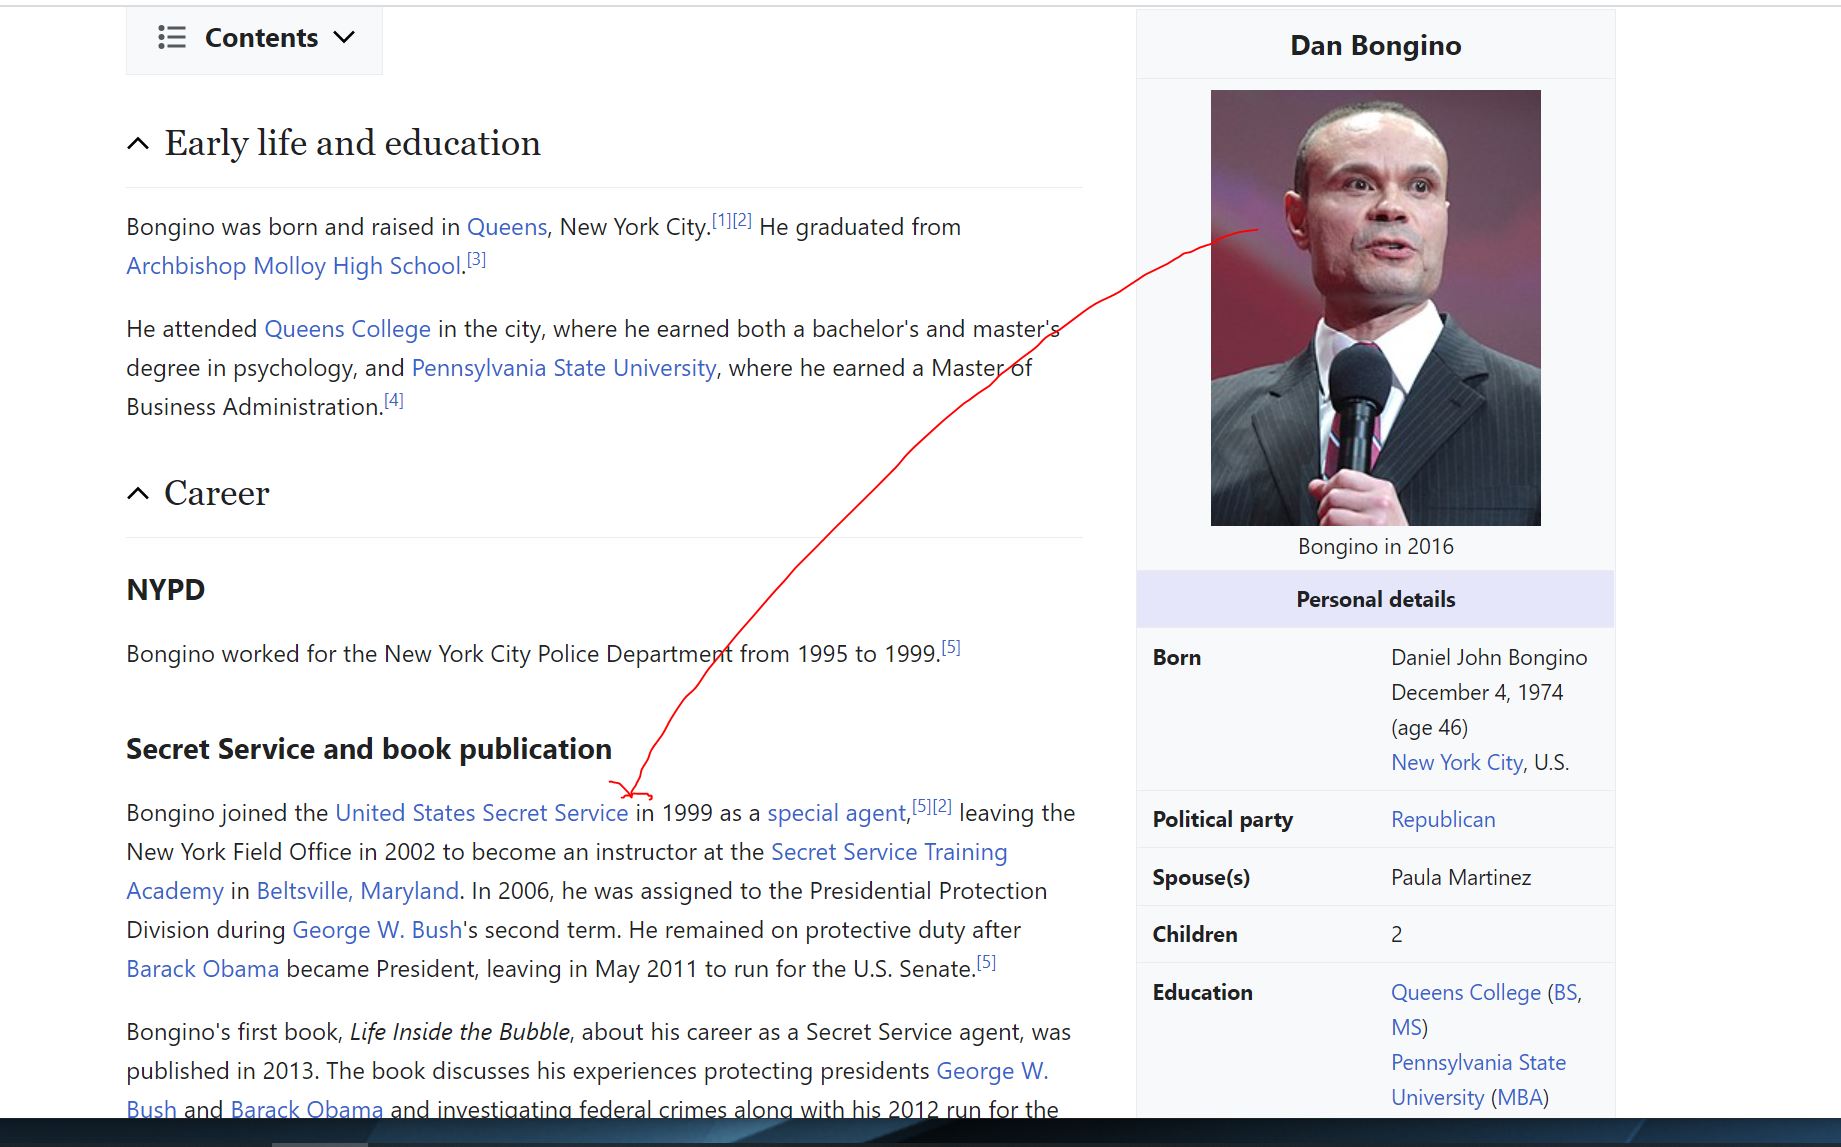This screenshot has width=1841, height=1147.
Task: Open Archbishop Molloy High School link
Action: [x=294, y=266]
